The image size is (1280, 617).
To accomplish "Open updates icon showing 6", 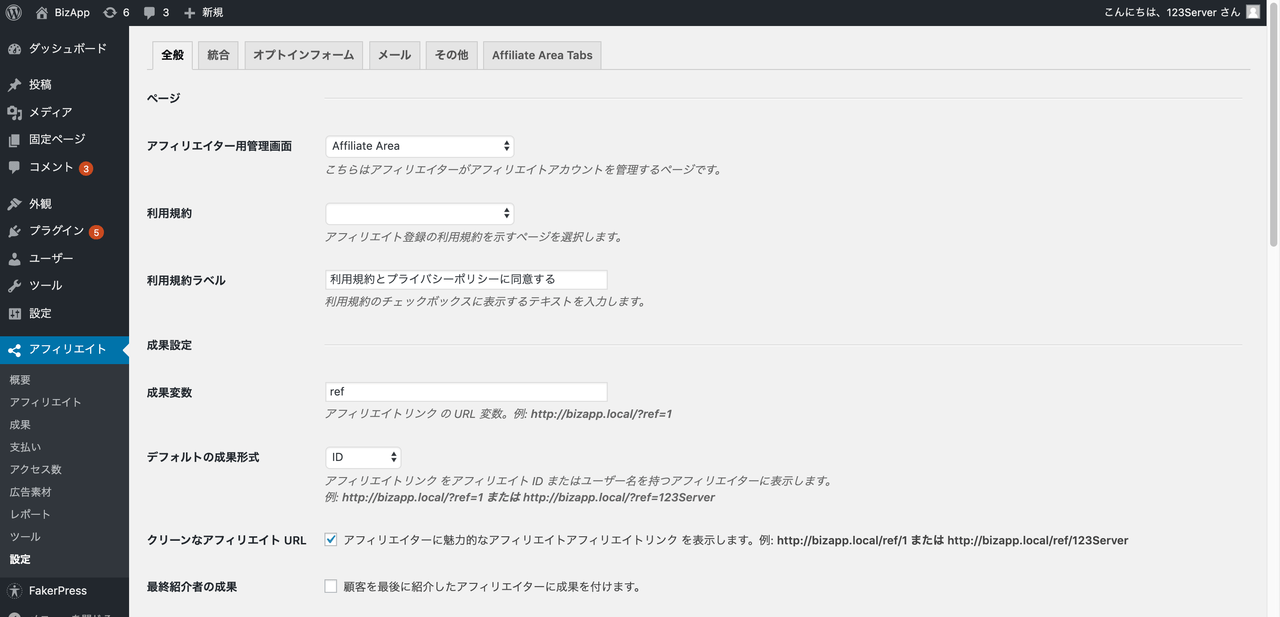I will coord(110,12).
